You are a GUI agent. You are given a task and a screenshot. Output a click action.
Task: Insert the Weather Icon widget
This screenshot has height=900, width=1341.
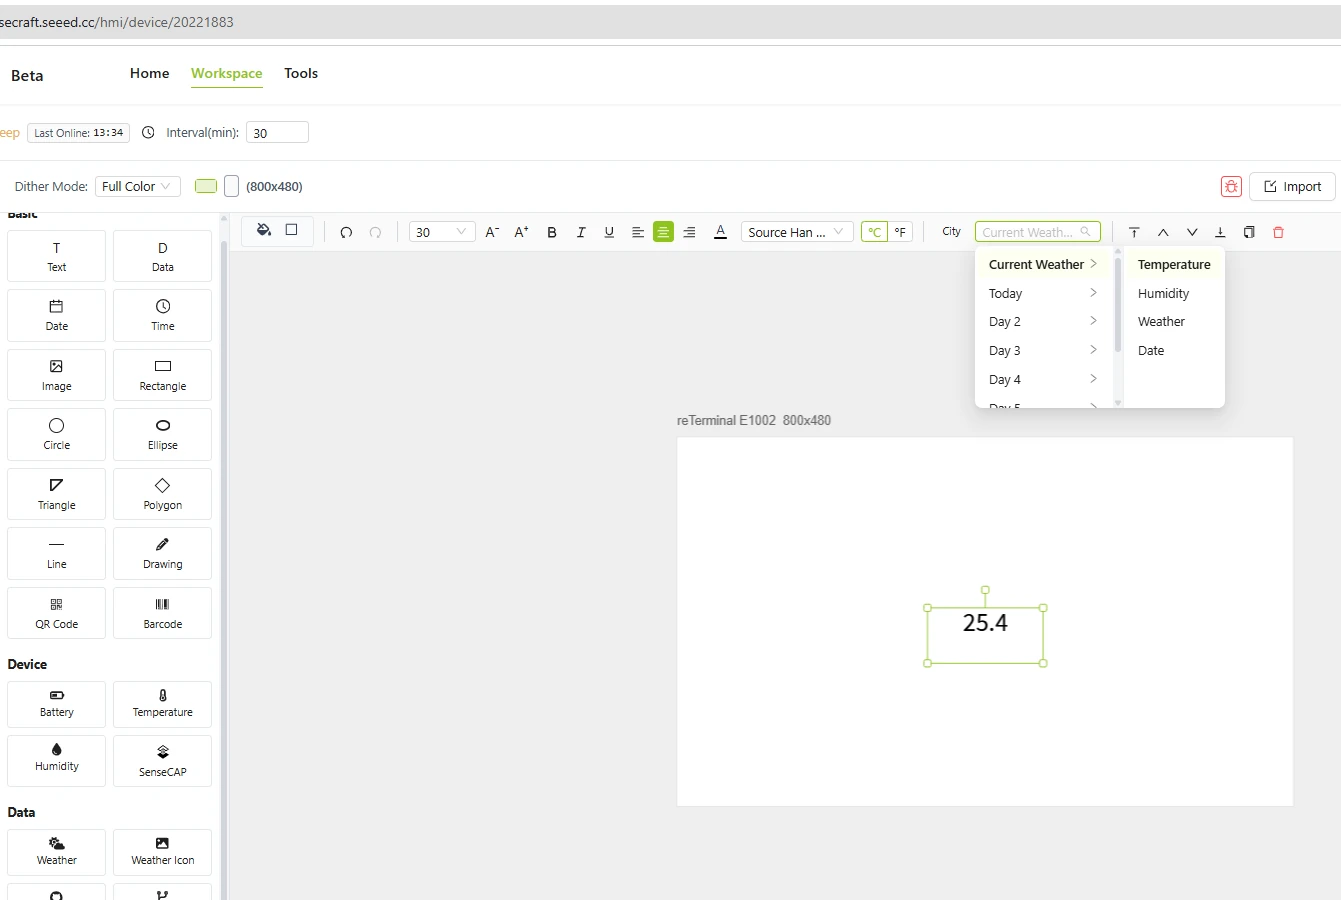click(x=162, y=850)
